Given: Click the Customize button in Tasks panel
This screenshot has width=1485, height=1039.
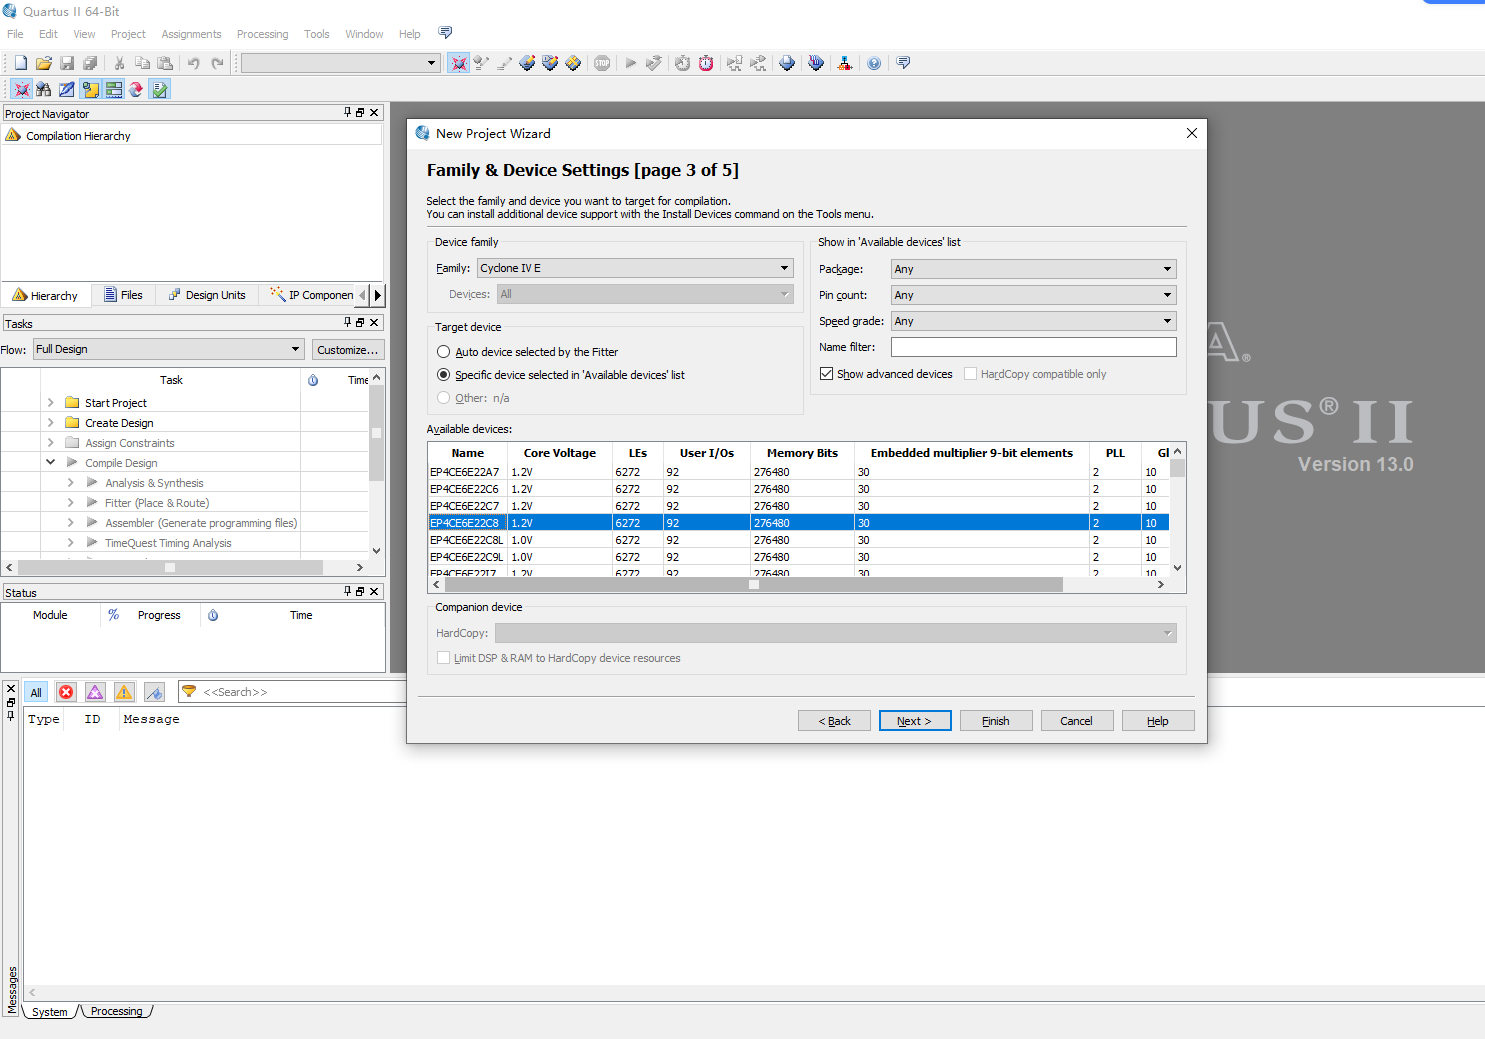Looking at the screenshot, I should 348,349.
